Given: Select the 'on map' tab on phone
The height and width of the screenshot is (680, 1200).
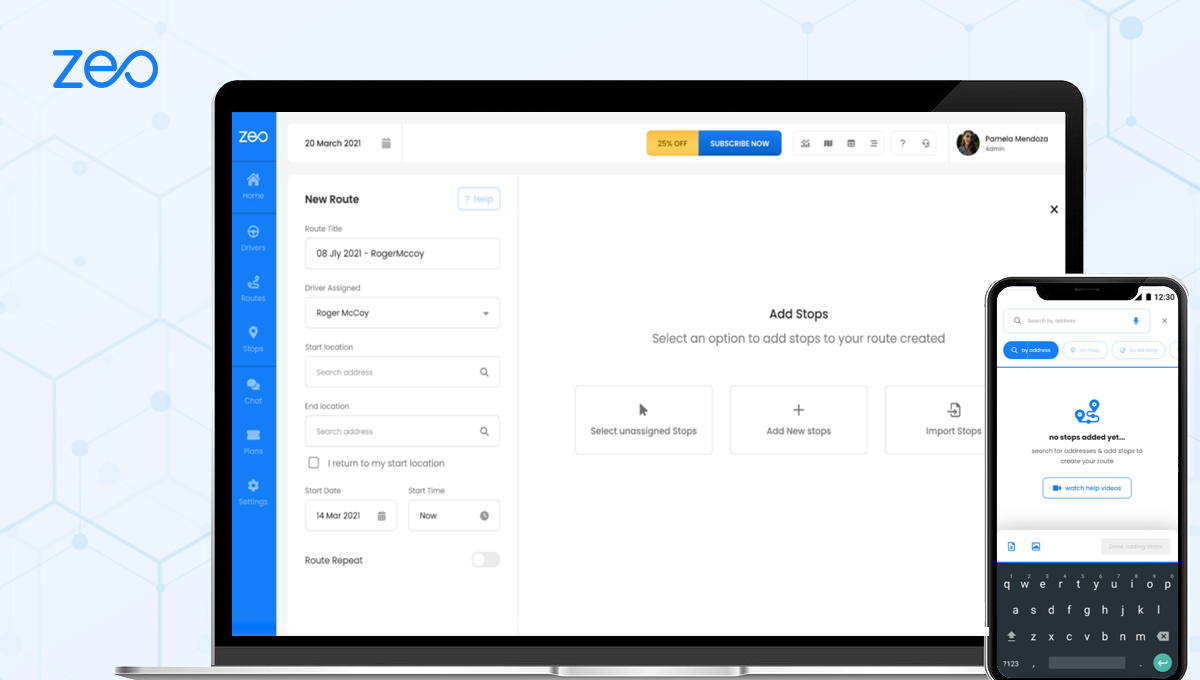Looking at the screenshot, I should pyautogui.click(x=1083, y=350).
